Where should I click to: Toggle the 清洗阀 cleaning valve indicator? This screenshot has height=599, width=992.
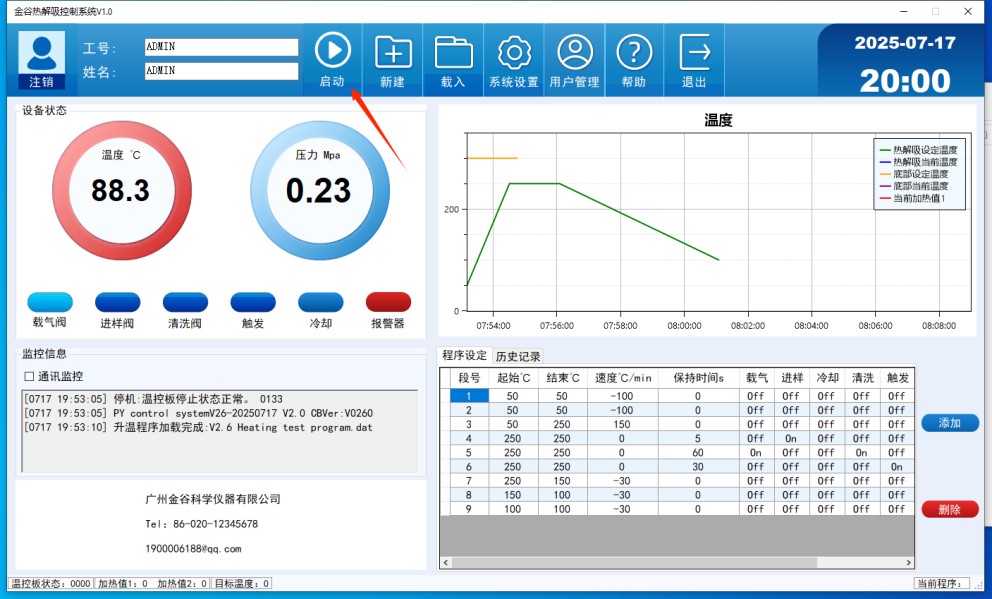click(x=185, y=302)
